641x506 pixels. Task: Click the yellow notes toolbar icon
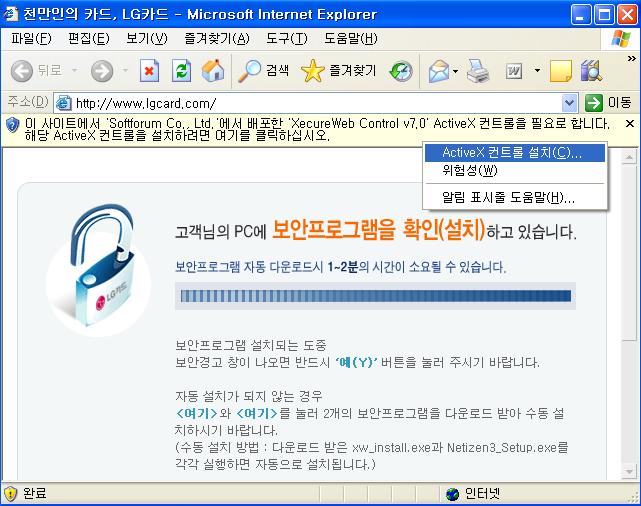click(561, 71)
